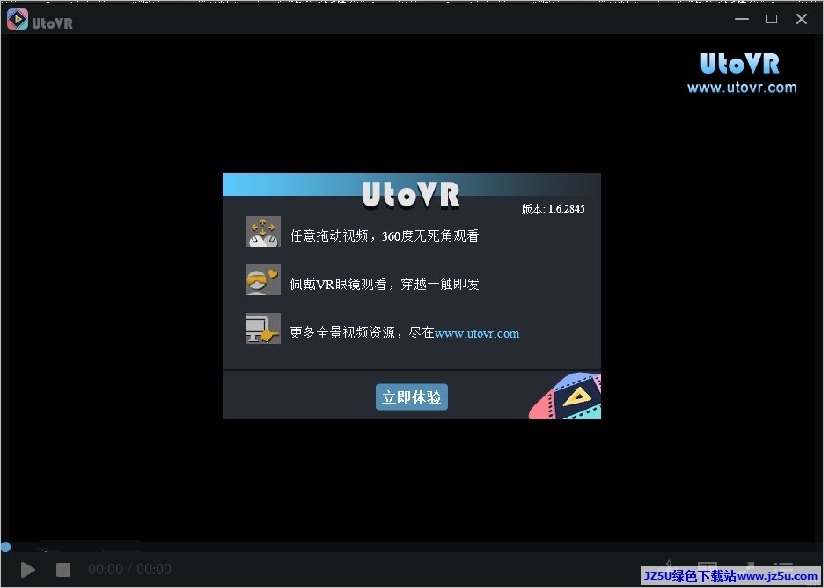Click the VR glasses icon in the dialog
This screenshot has height=588, width=824.
(263, 280)
